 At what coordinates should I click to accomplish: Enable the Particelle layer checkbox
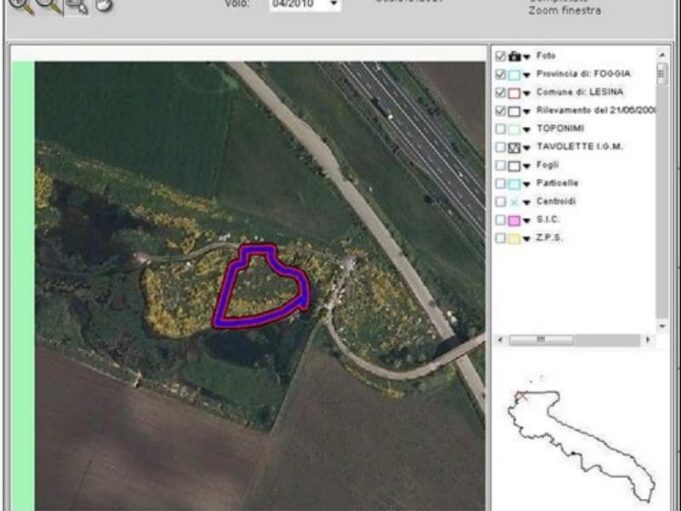500,183
